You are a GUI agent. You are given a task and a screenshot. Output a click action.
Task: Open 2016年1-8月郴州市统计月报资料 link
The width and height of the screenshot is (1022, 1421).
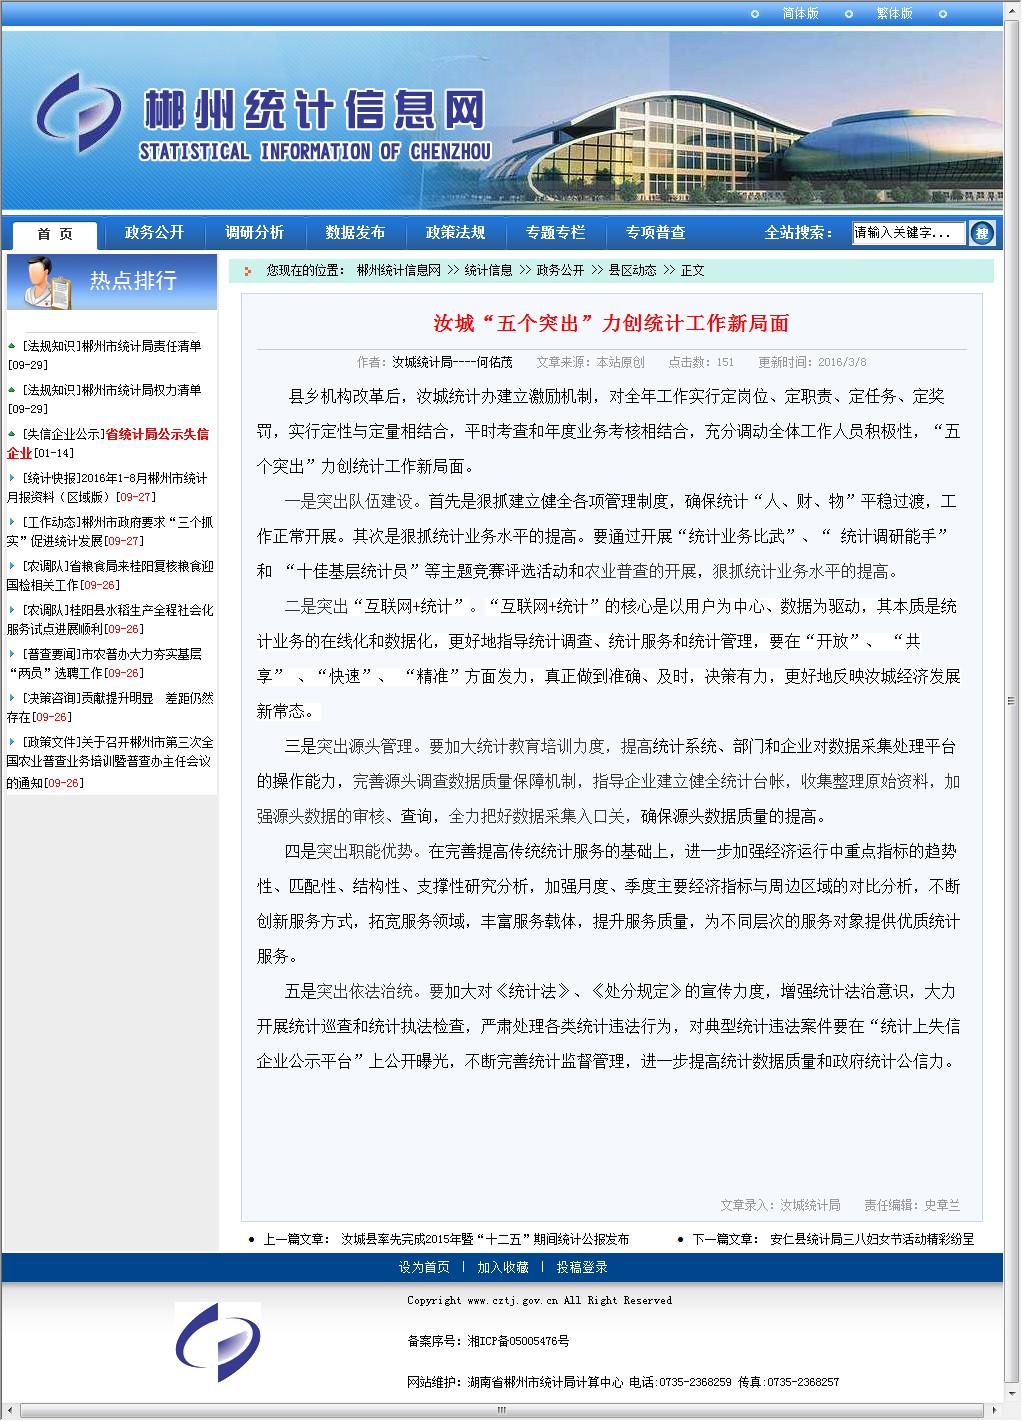pyautogui.click(x=107, y=487)
